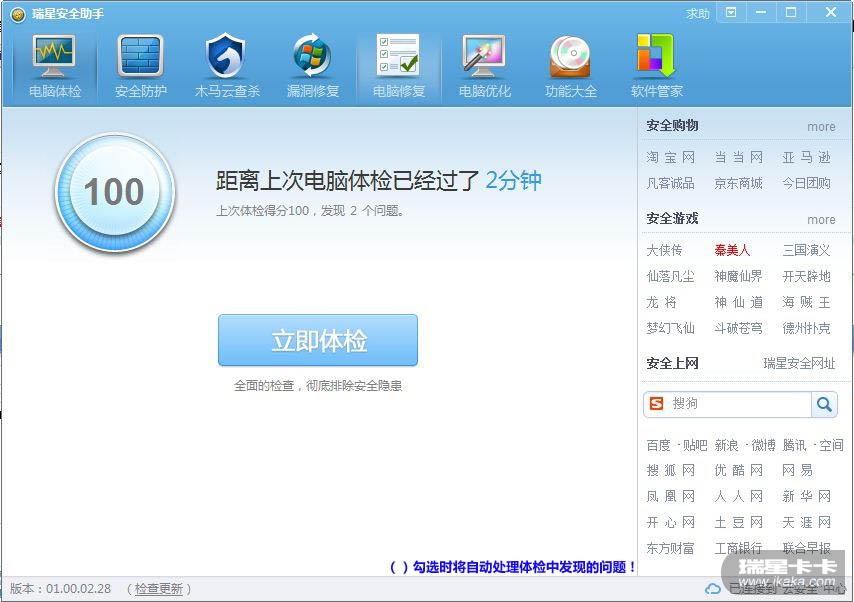The image size is (854, 602).
Task: Open the 大侠传 game link
Action: (x=664, y=251)
